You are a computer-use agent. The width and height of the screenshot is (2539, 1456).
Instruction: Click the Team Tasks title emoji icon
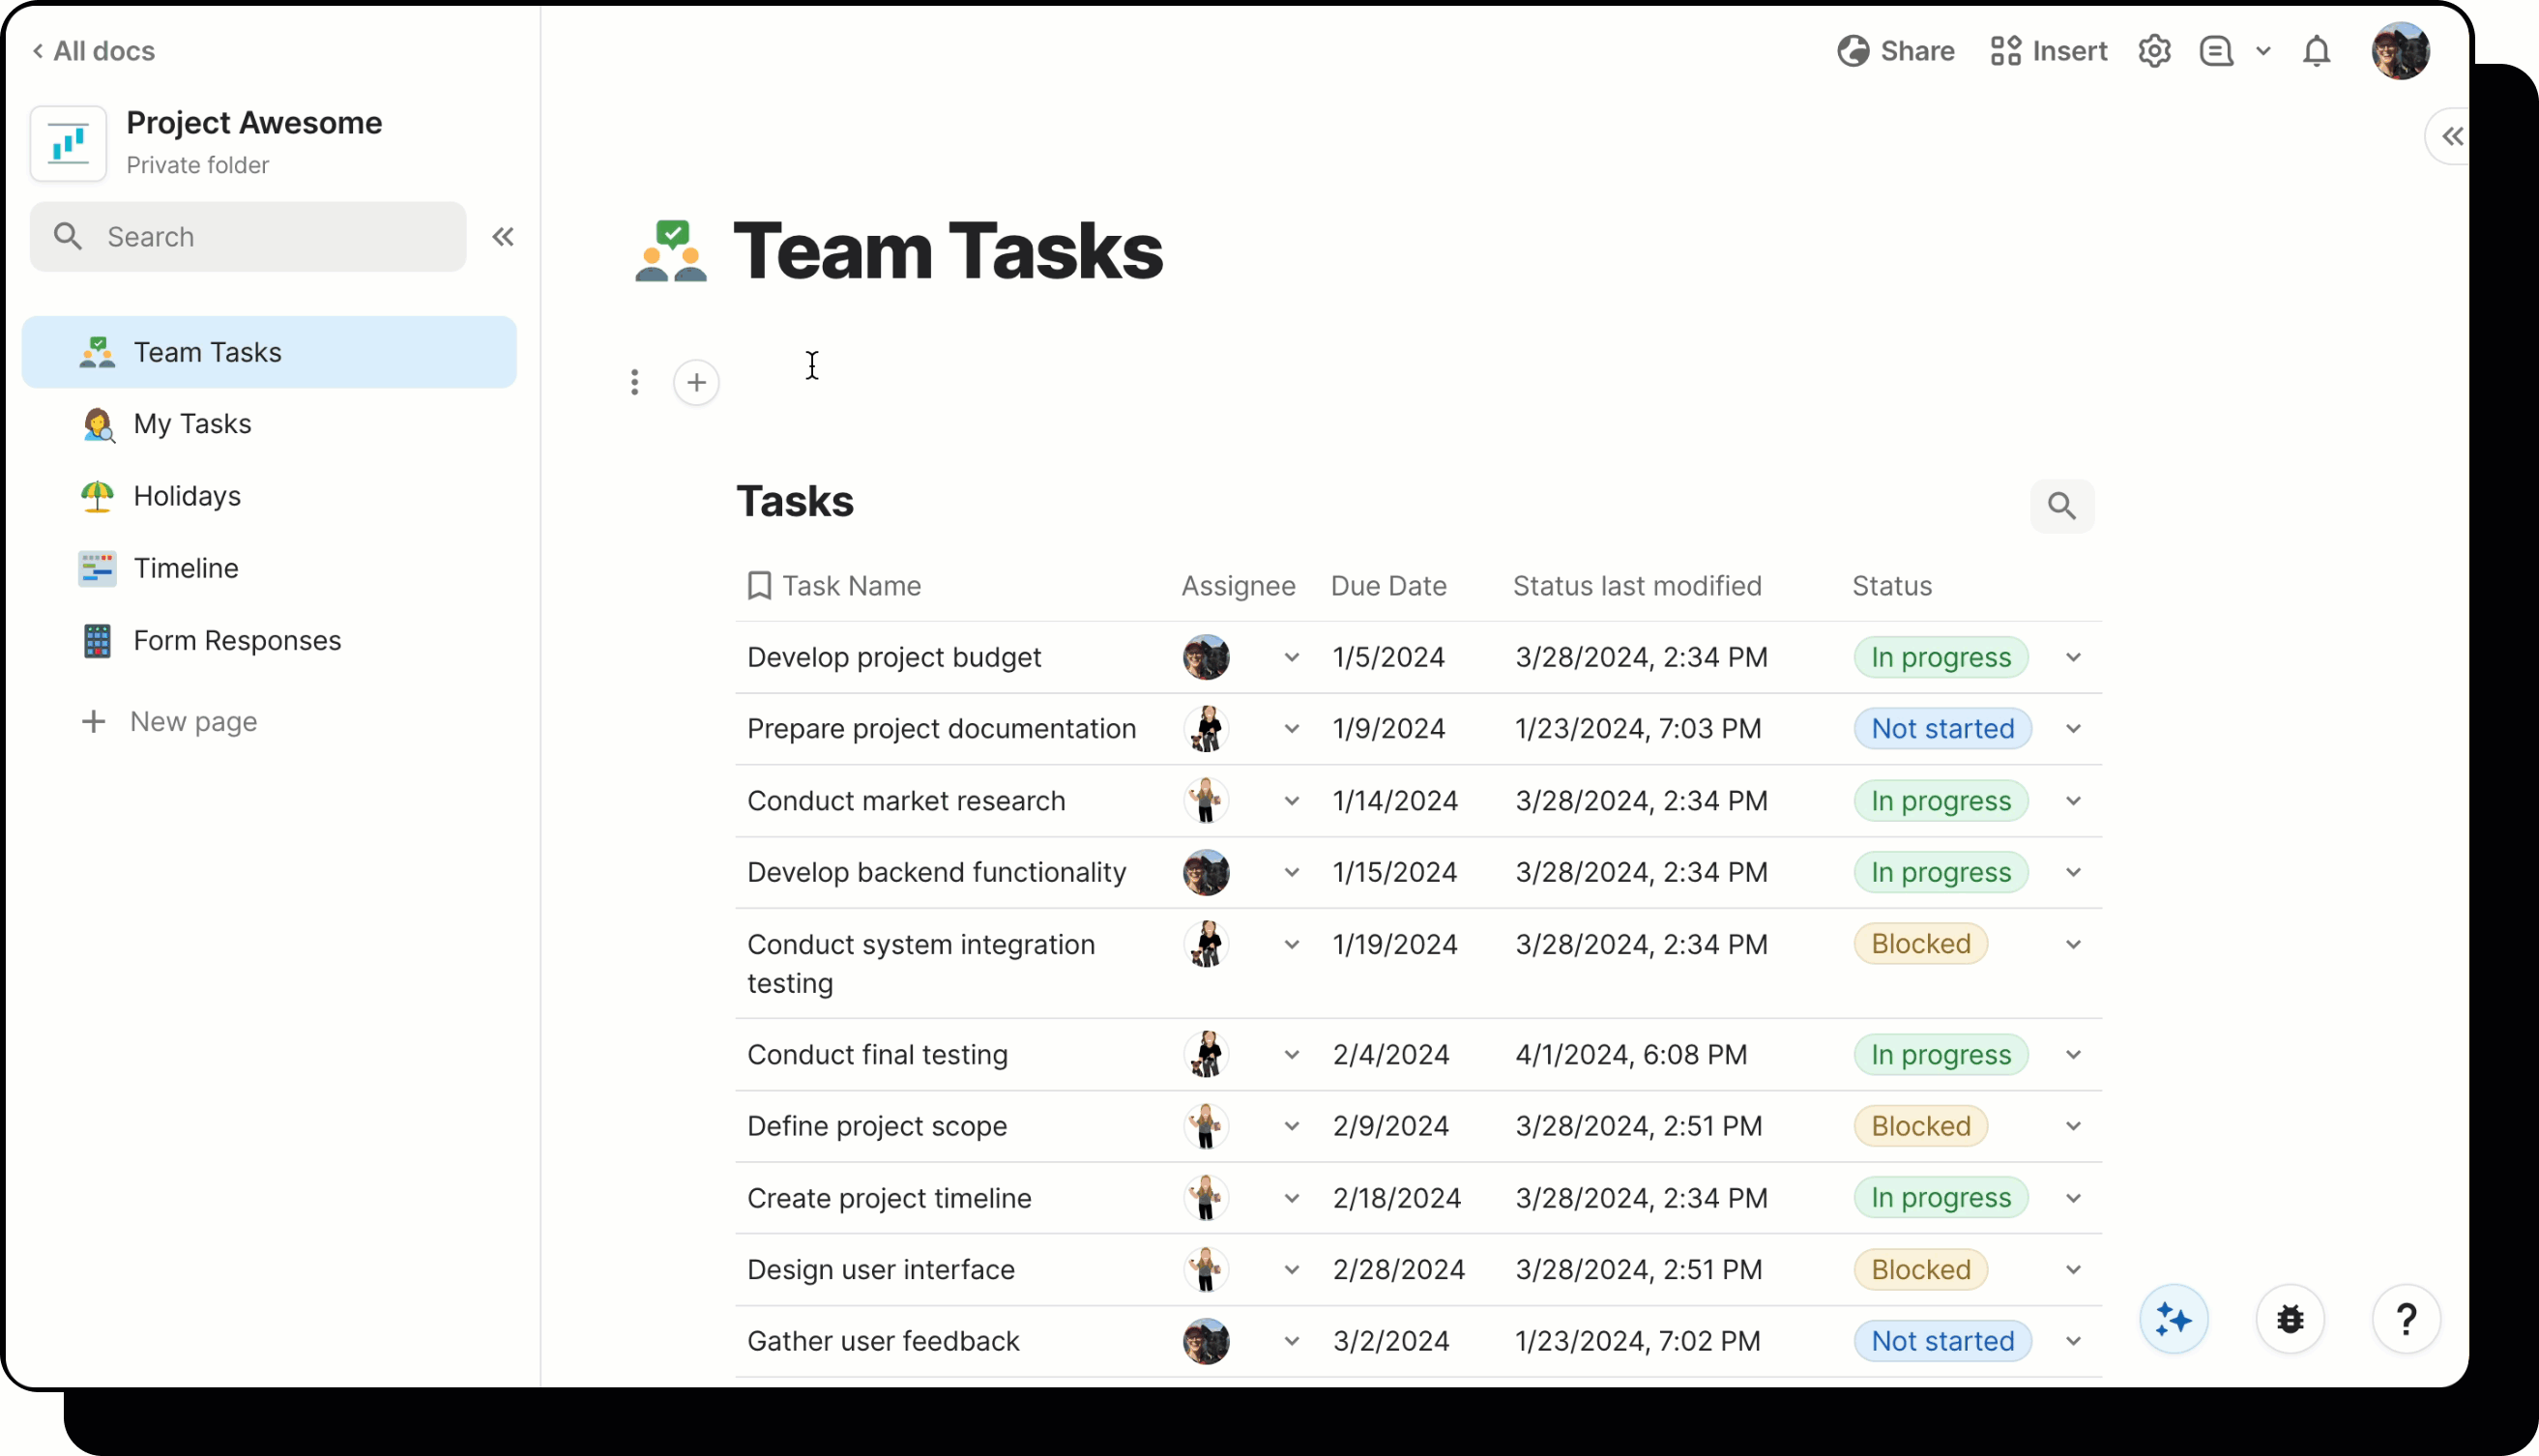coord(671,251)
